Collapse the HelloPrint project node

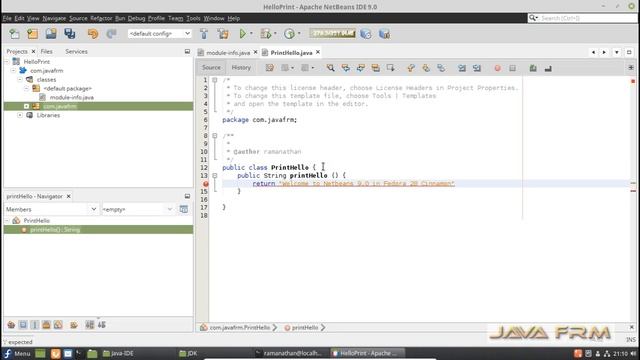tap(7, 62)
